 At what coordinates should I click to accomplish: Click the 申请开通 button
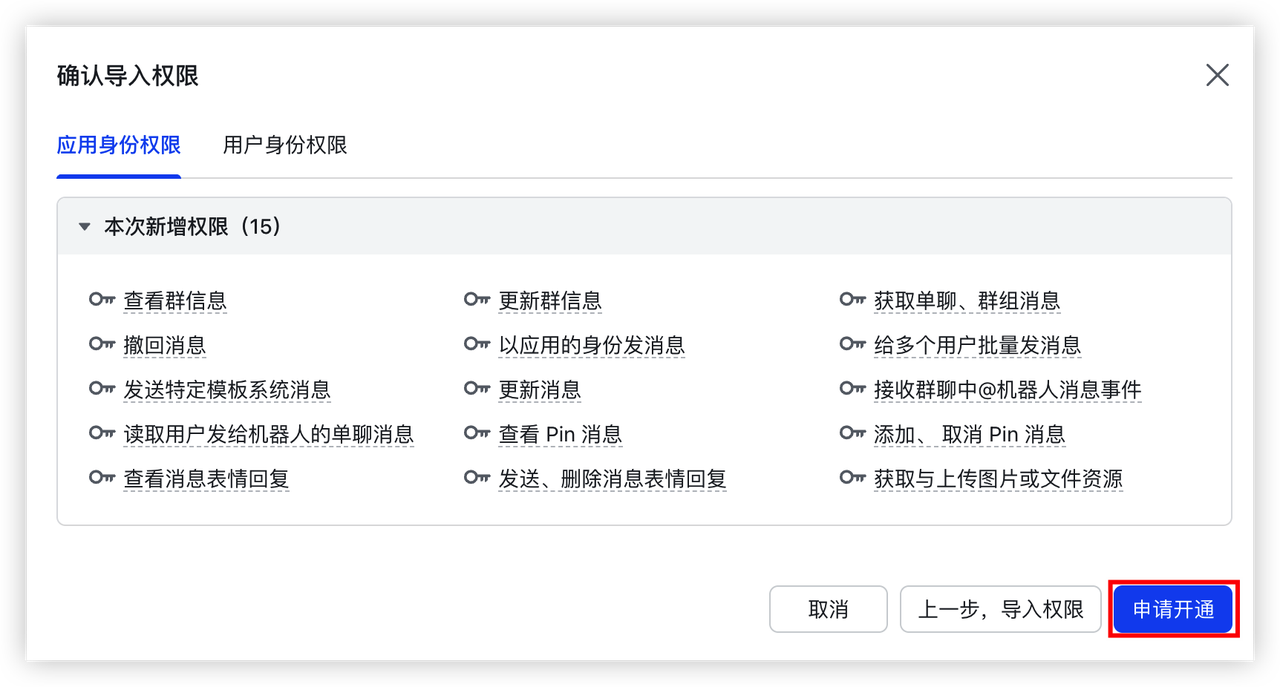click(1173, 609)
